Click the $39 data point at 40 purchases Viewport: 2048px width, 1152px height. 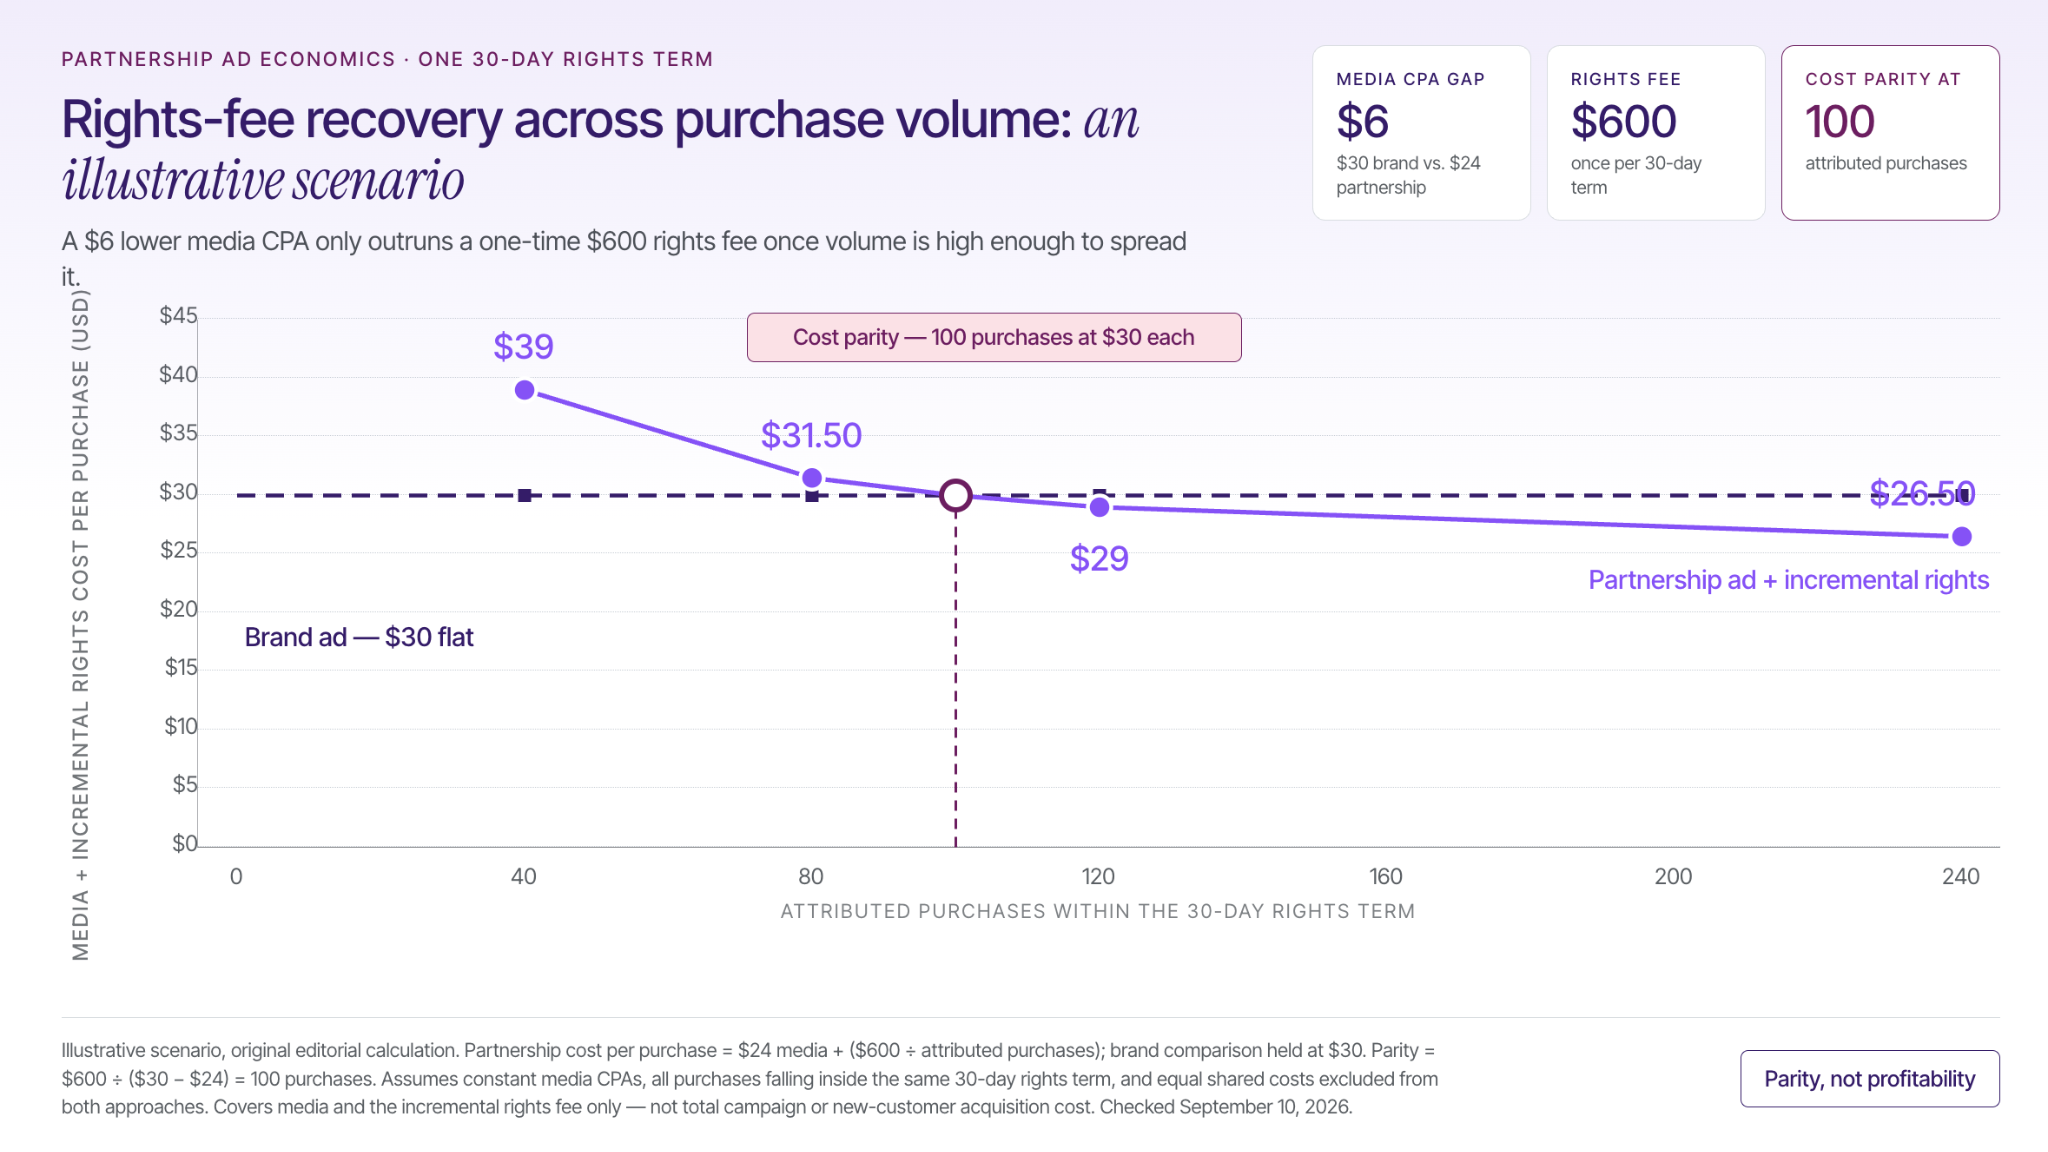pos(524,390)
